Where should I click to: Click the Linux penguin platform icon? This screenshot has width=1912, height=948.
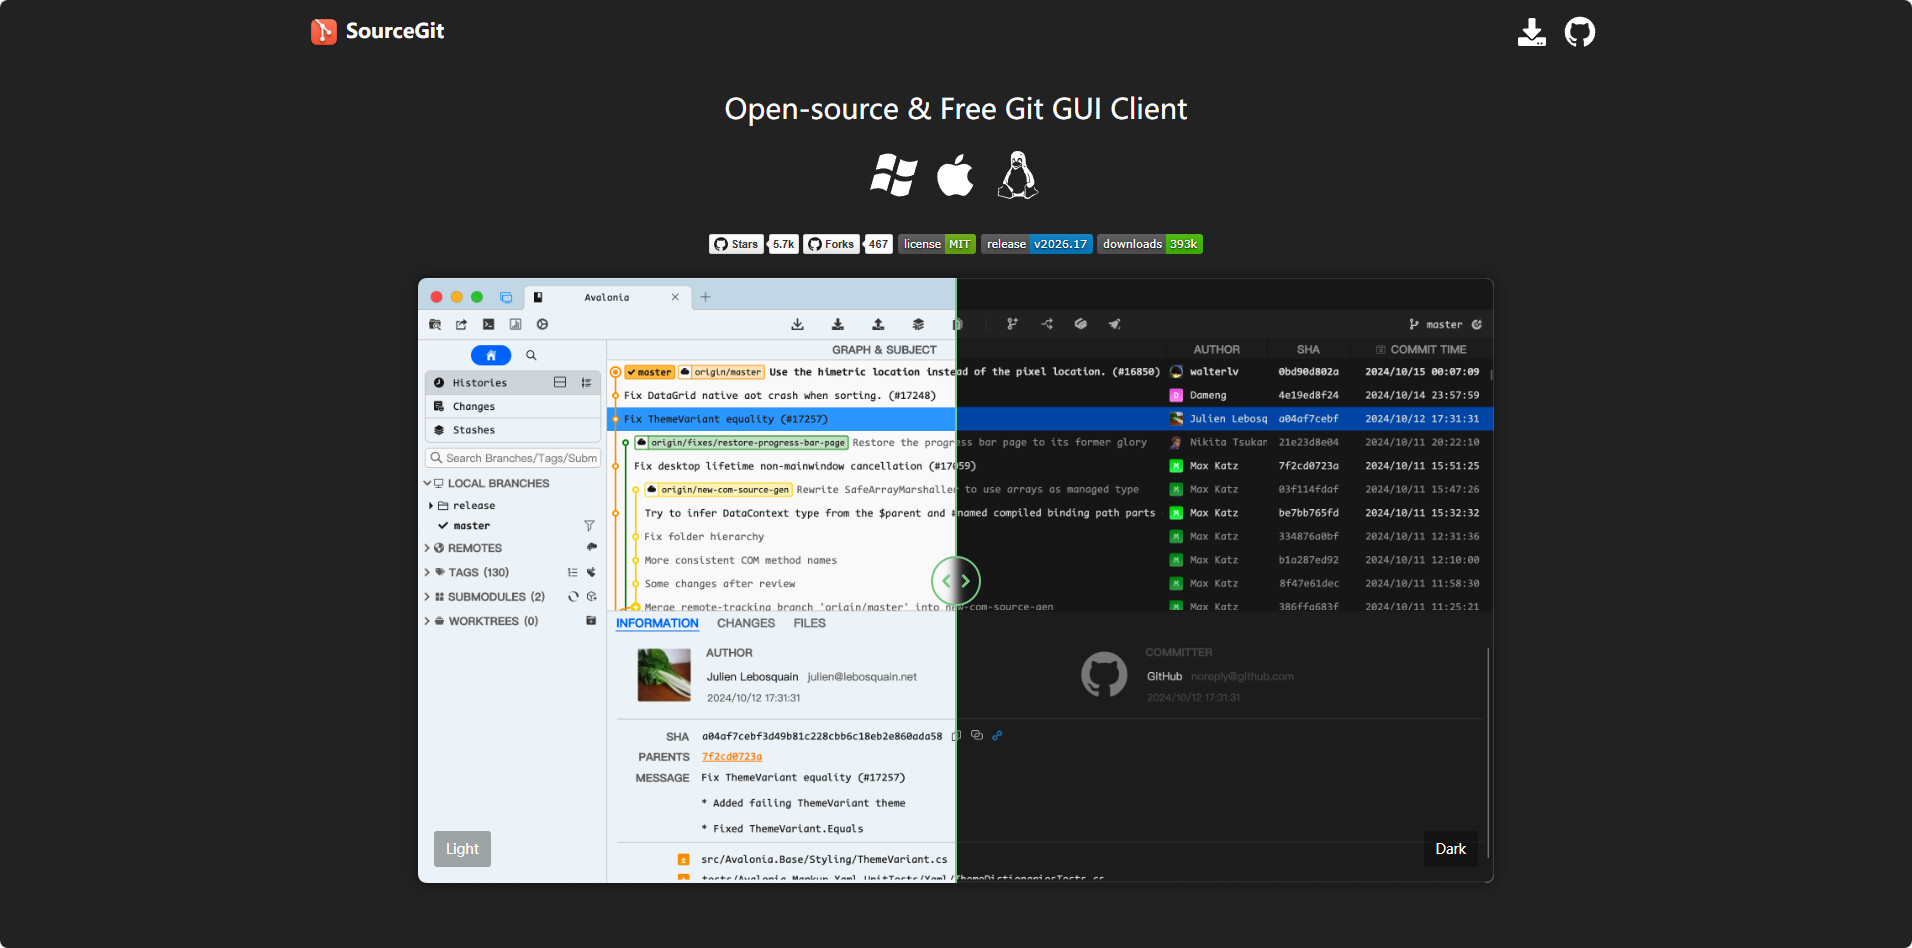(1018, 175)
